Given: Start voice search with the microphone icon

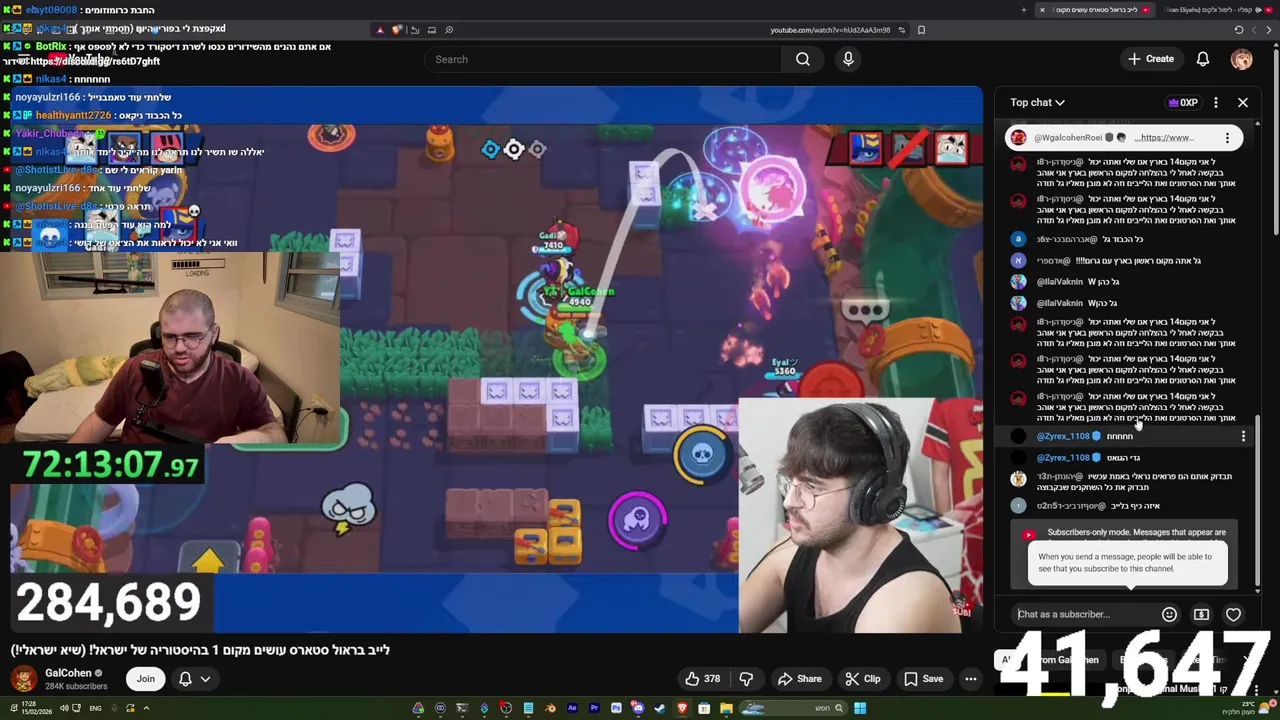Looking at the screenshot, I should pos(848,59).
